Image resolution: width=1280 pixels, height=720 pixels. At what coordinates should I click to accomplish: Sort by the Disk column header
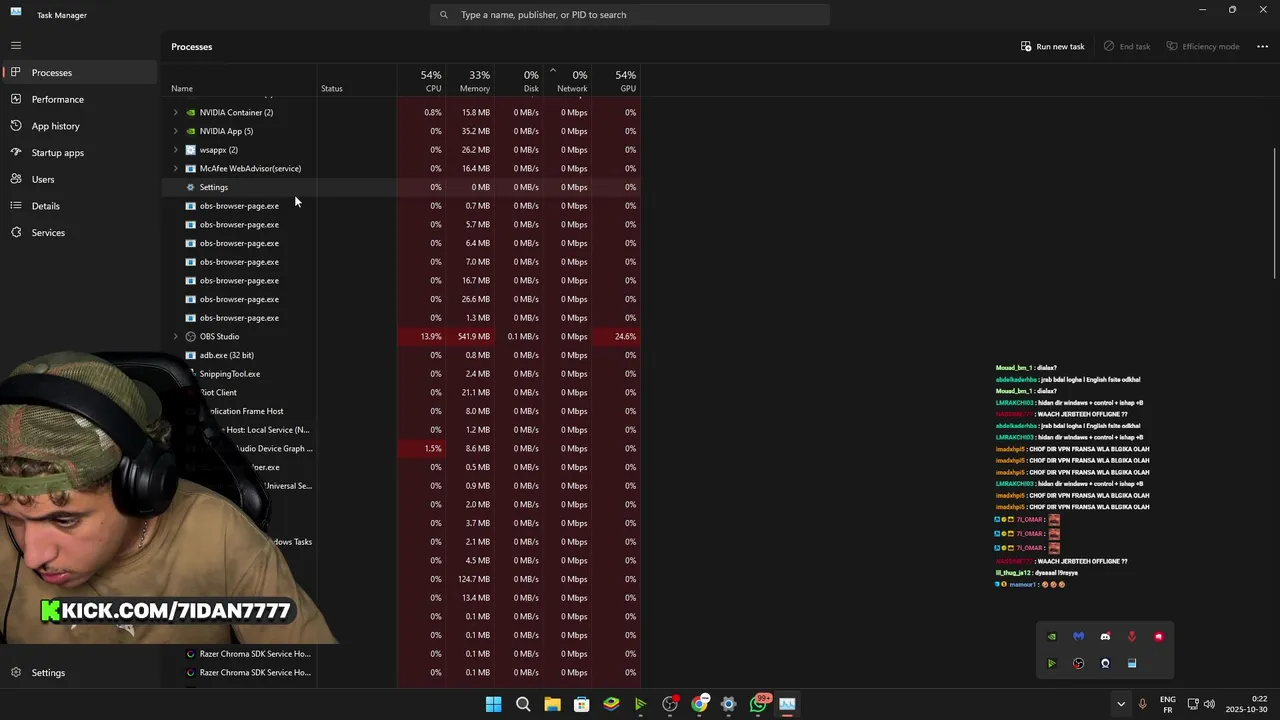pyautogui.click(x=519, y=81)
